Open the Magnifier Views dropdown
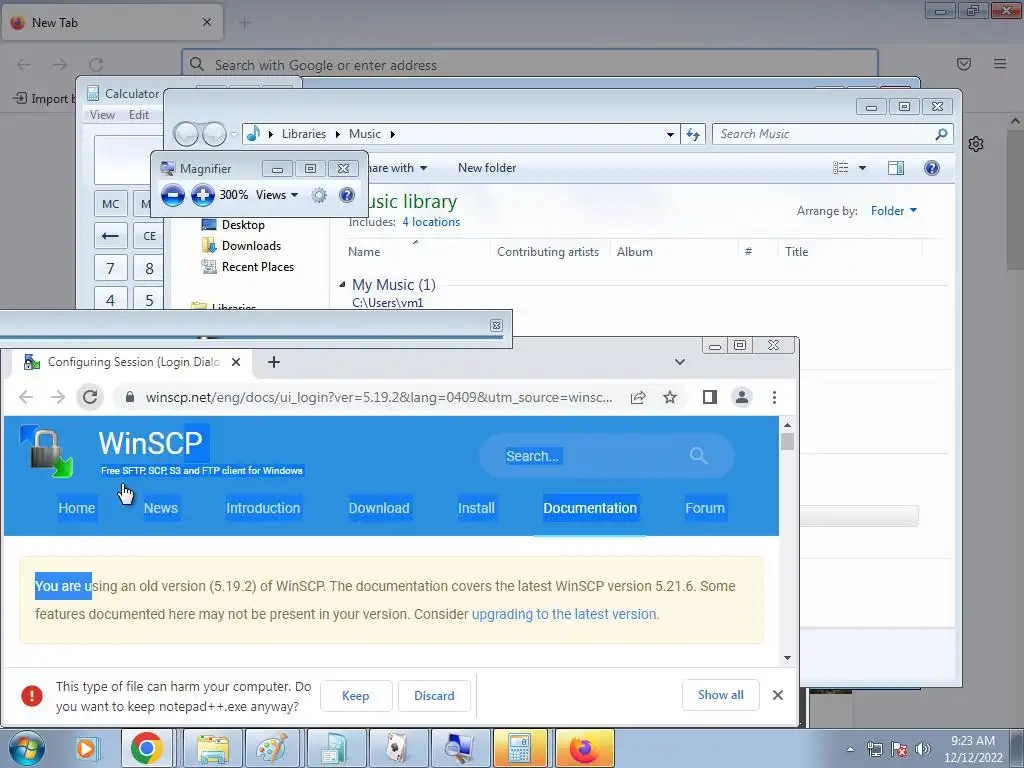This screenshot has width=1024, height=768. point(277,195)
